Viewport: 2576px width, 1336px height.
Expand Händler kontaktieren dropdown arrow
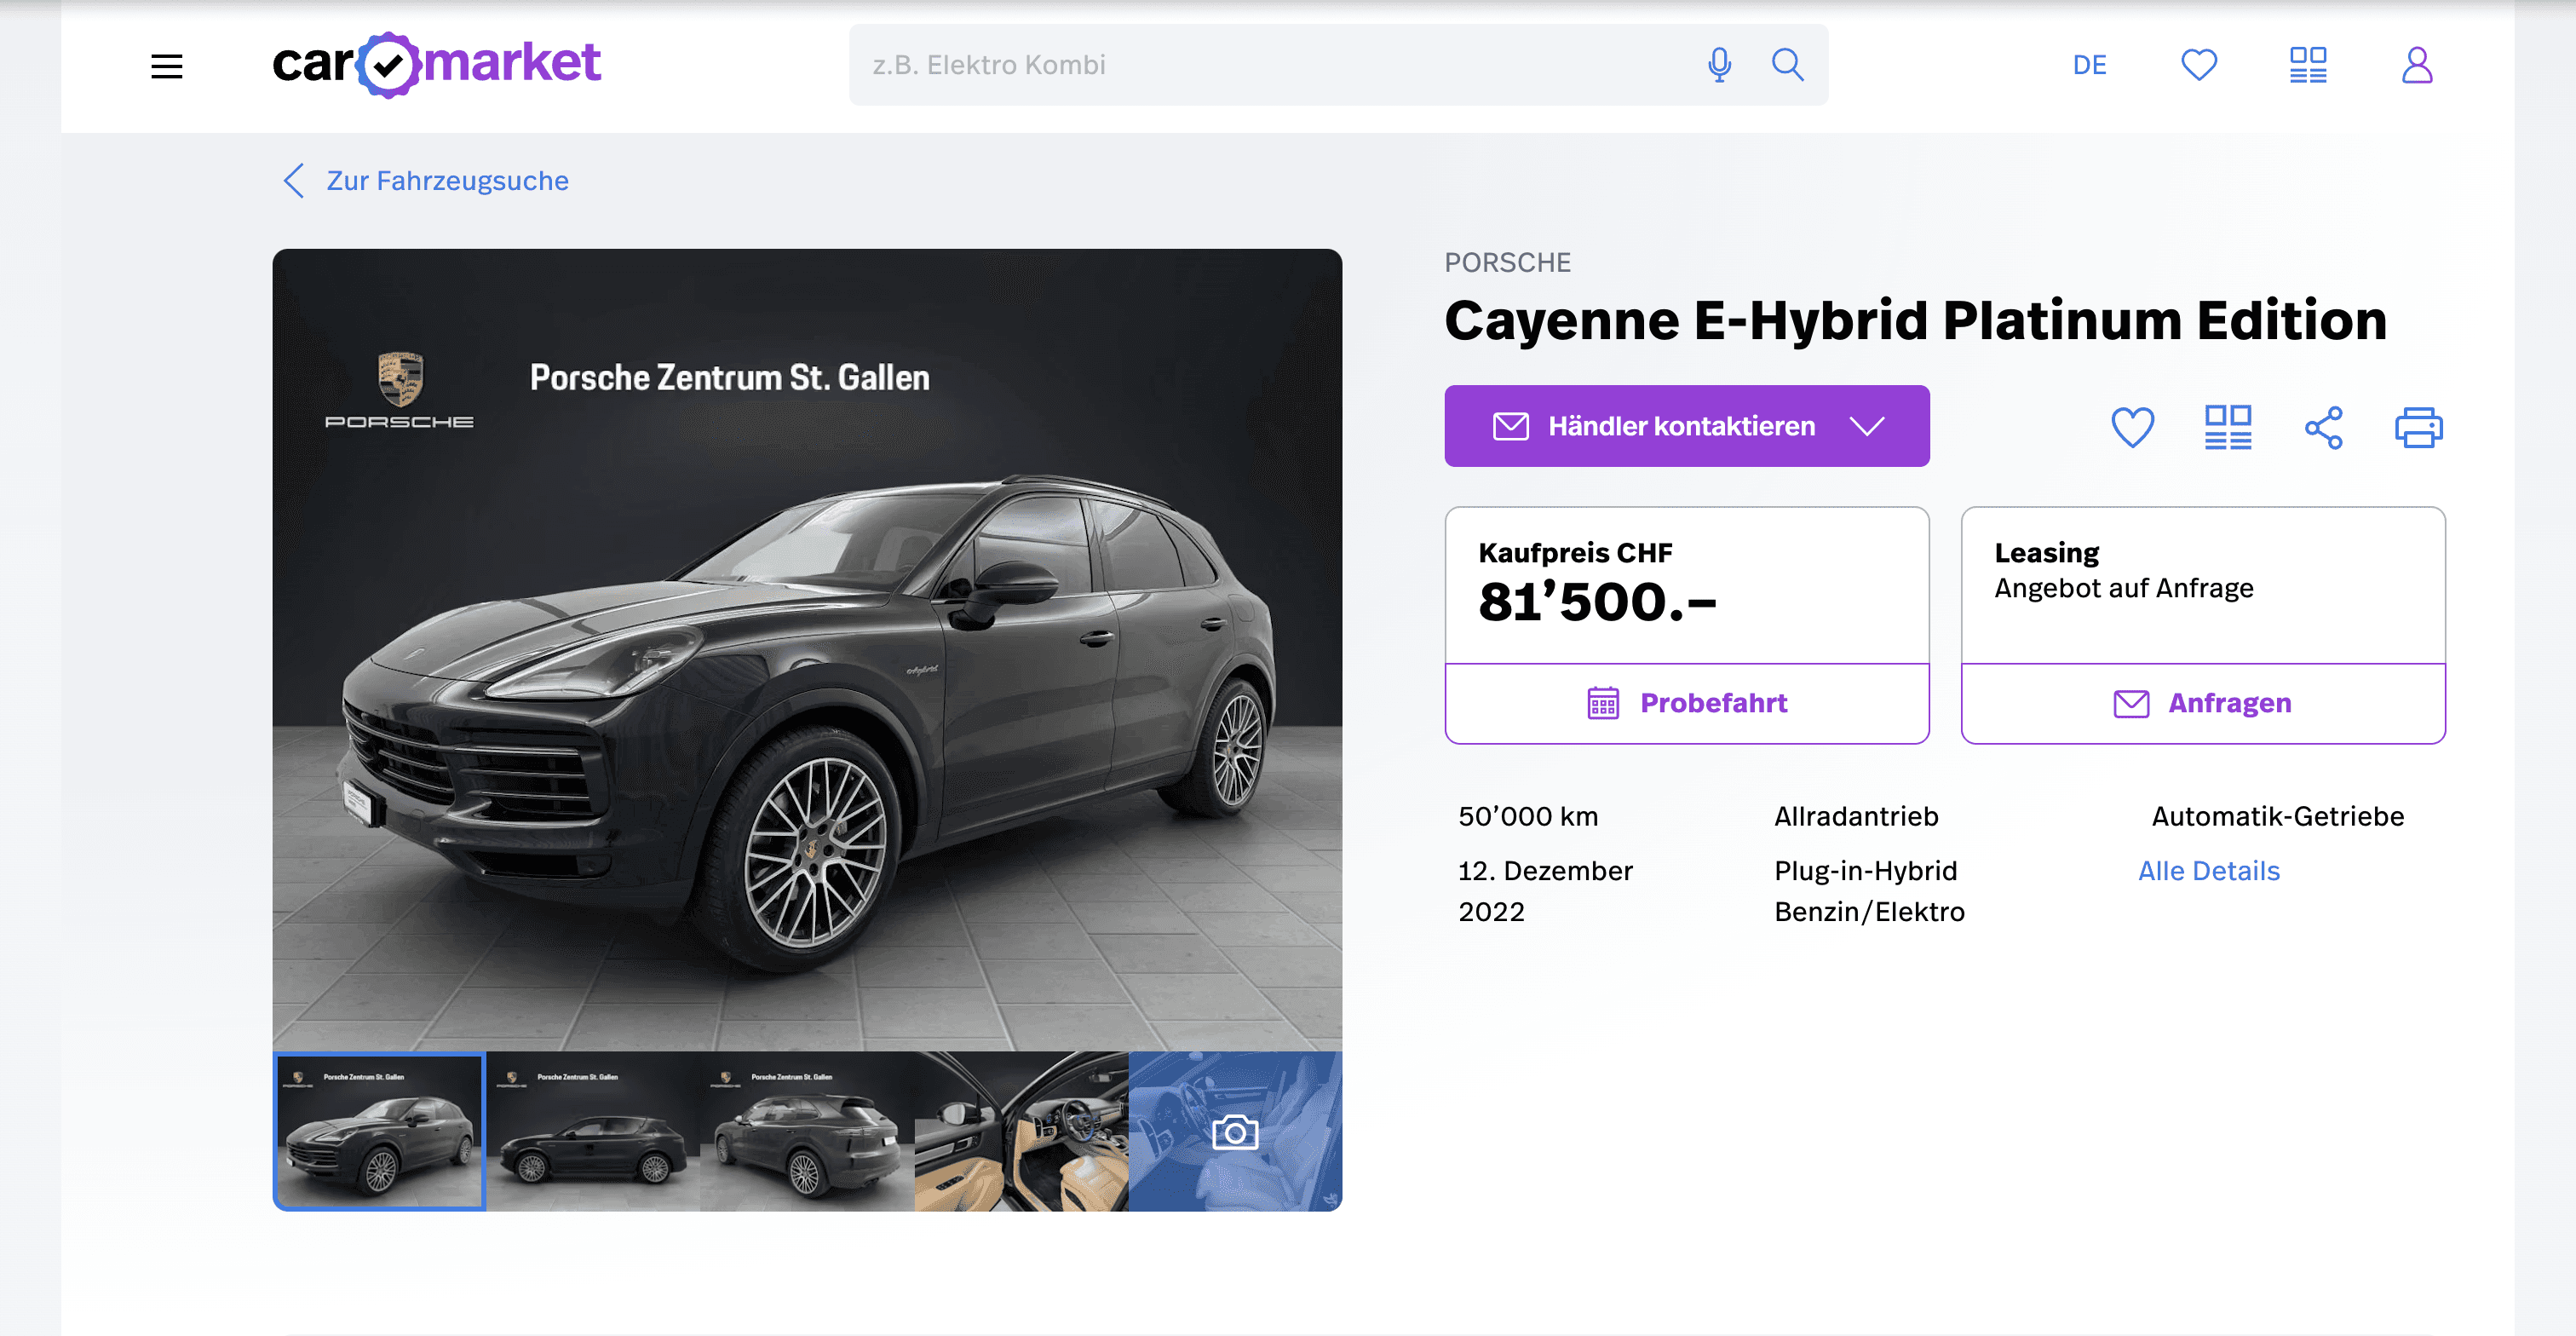(x=1866, y=426)
